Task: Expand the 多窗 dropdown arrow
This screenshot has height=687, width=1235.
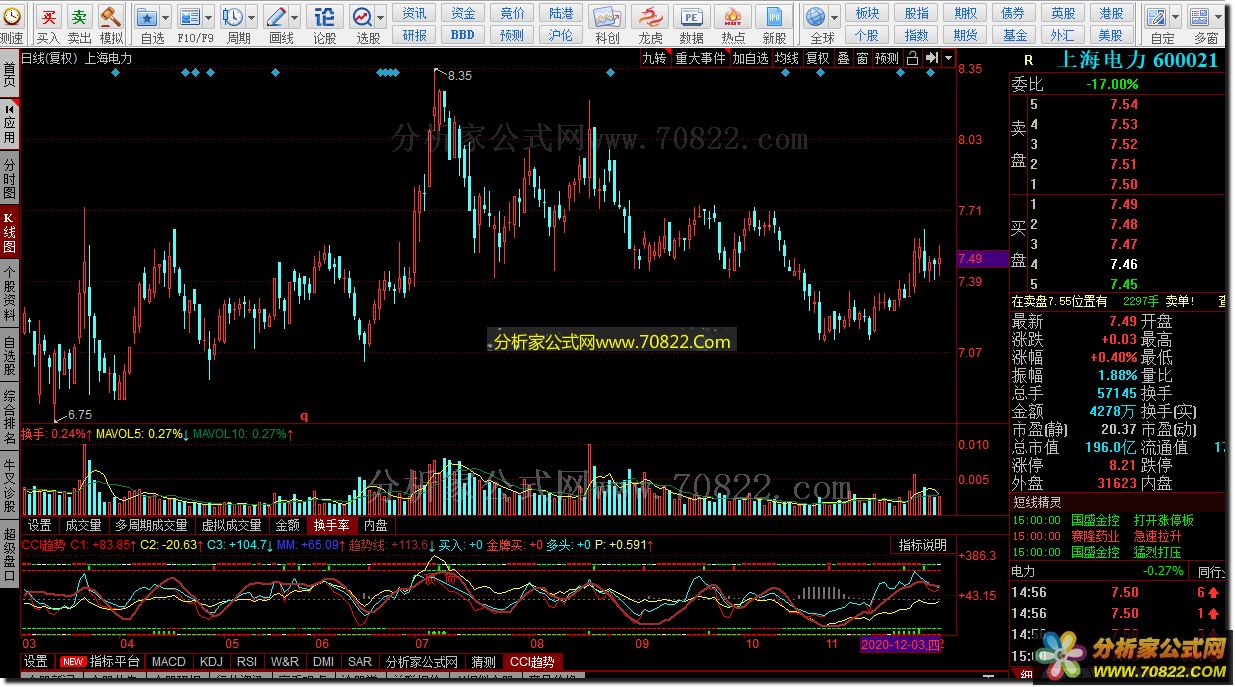Action: [1220, 18]
